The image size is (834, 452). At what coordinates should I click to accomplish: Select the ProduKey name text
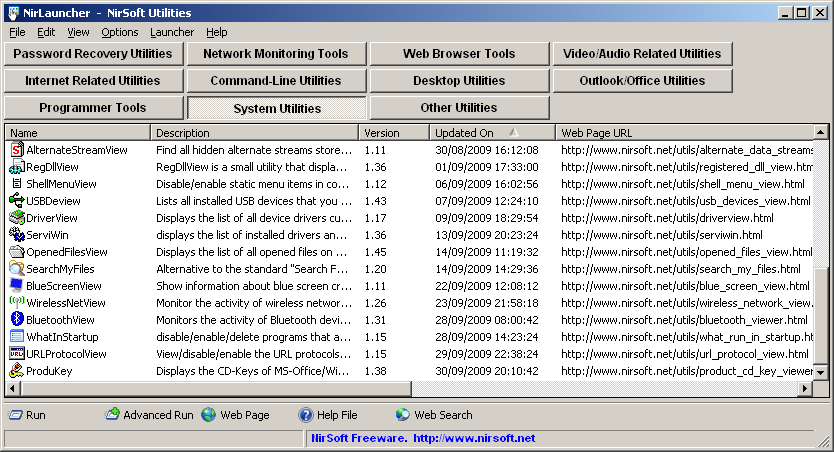49,371
